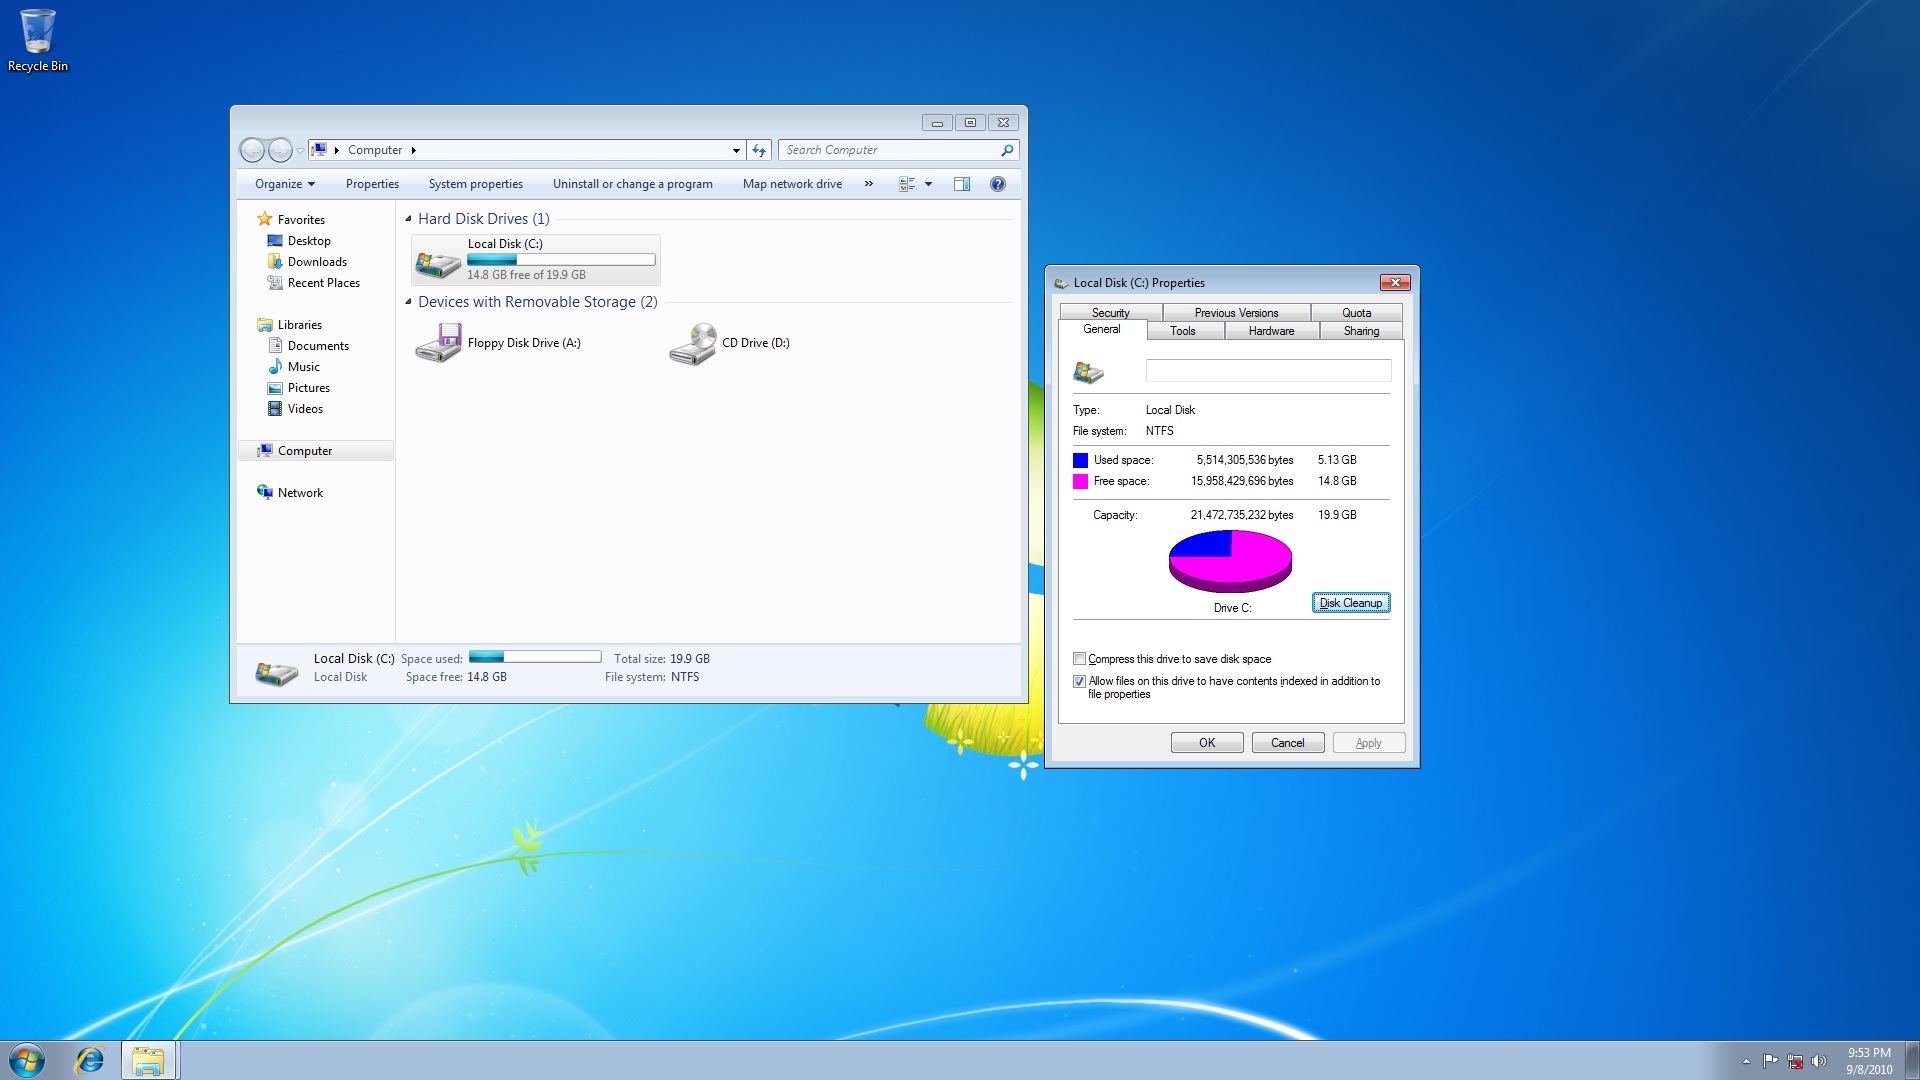Select Downloads under Favorites
Image resolution: width=1920 pixels, height=1080 pixels.
tap(317, 262)
